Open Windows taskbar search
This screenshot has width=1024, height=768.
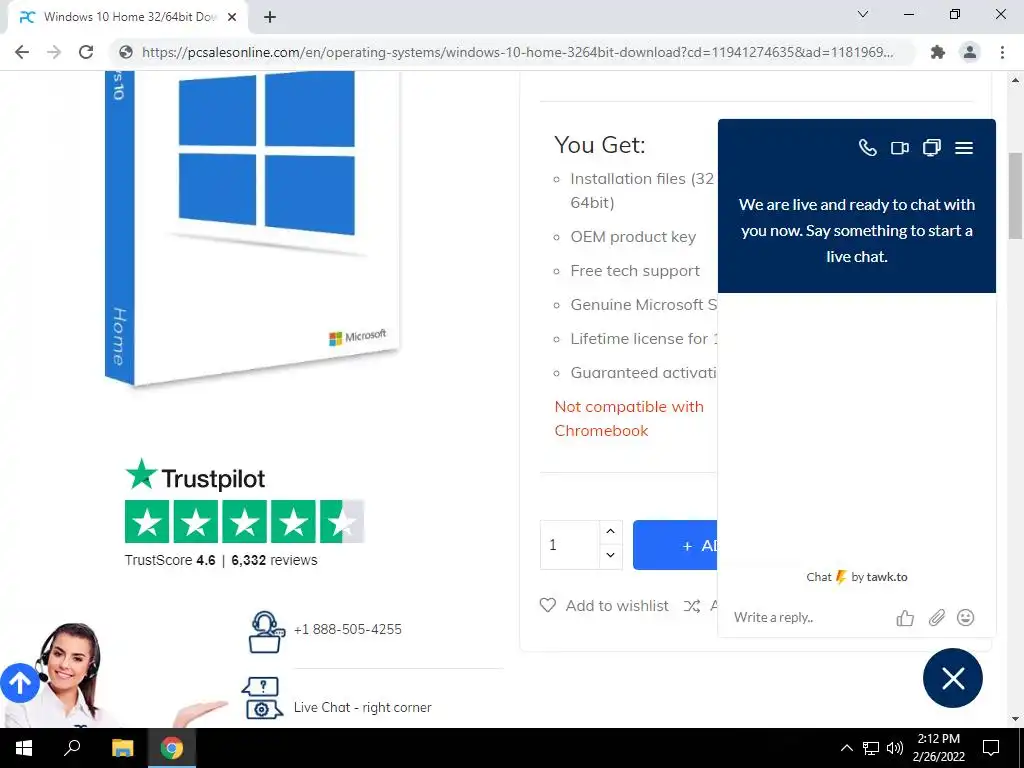pos(72,748)
